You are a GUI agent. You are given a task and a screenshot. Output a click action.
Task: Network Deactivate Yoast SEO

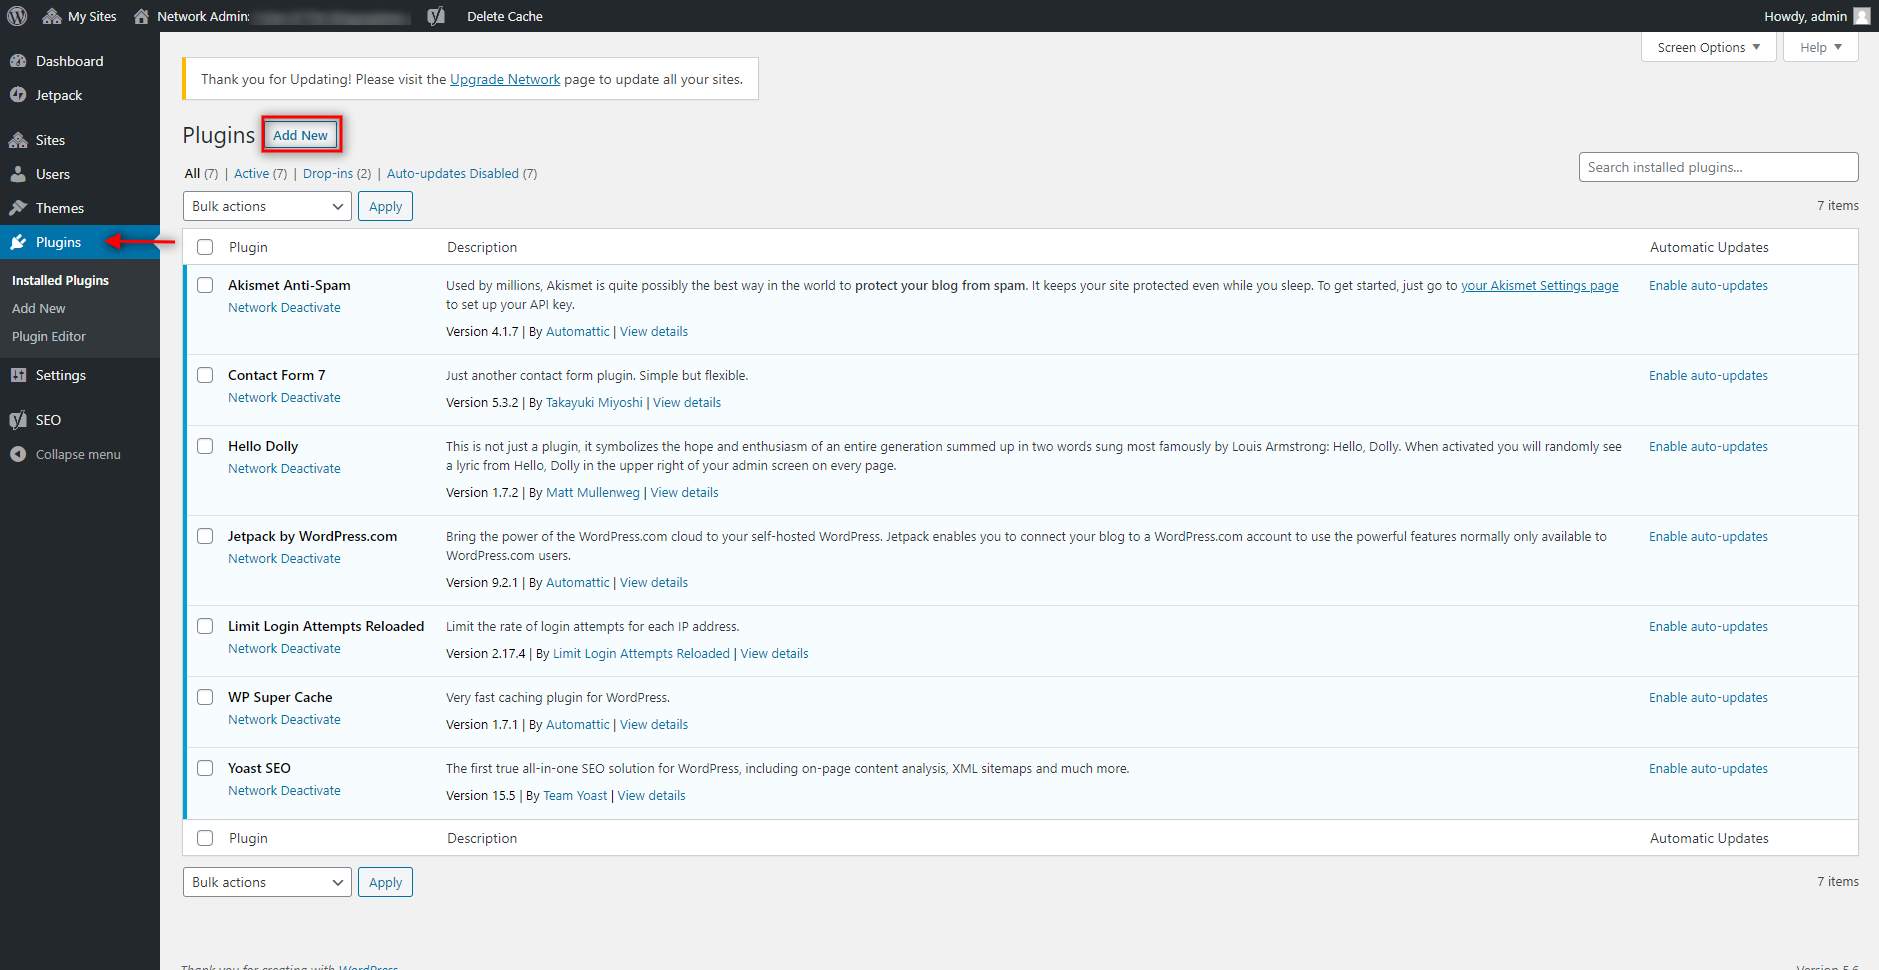tap(284, 791)
